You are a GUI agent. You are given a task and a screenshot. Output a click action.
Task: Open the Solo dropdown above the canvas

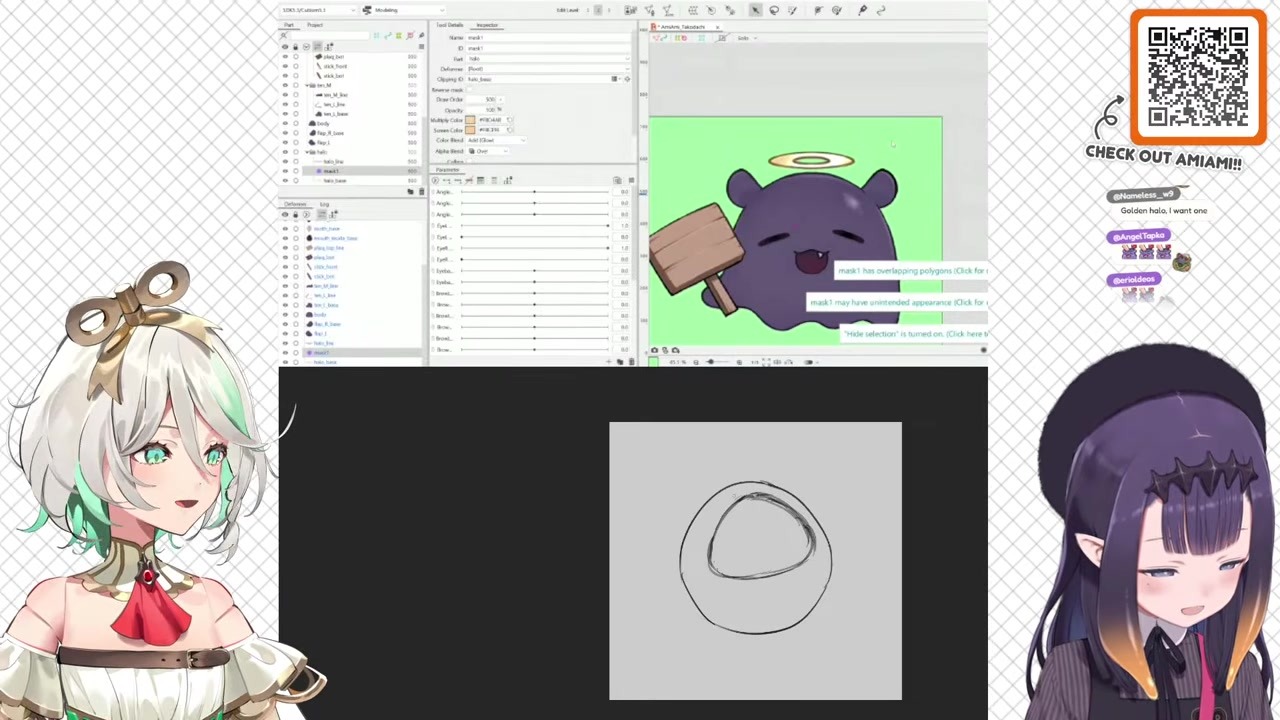745,38
